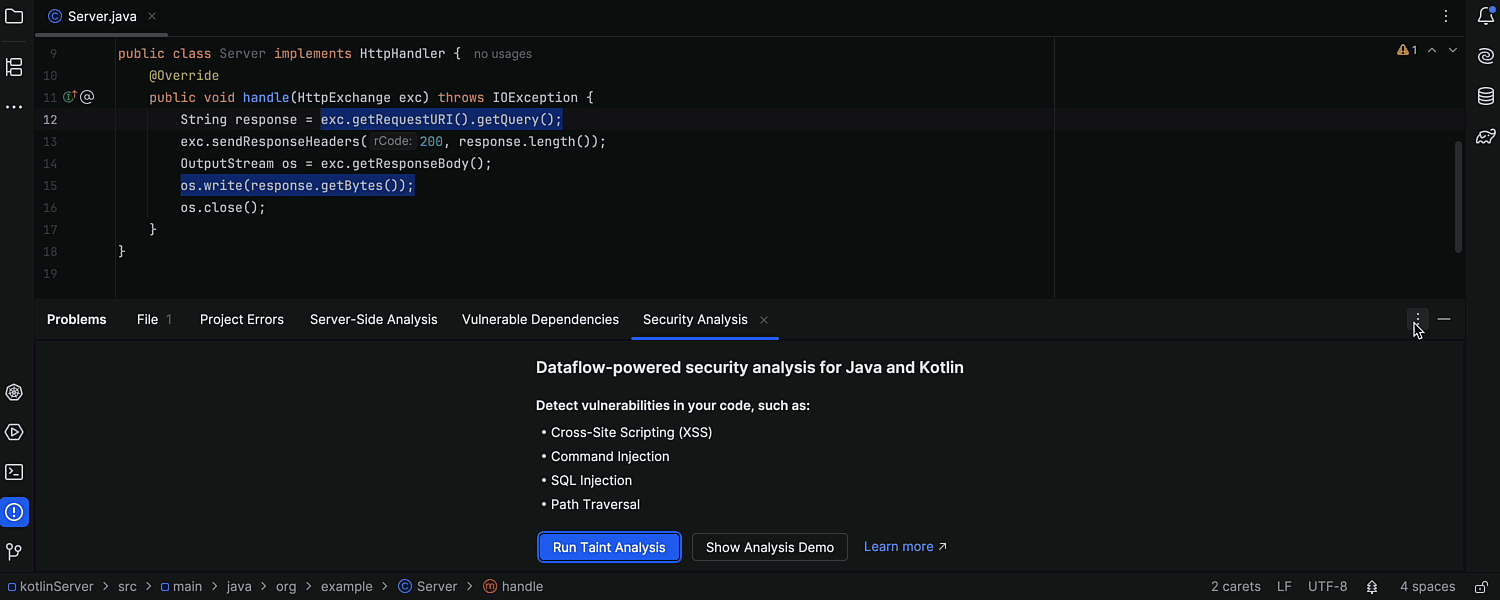Open the Services hexagon play icon
The height and width of the screenshot is (600, 1500).
pos(14,432)
